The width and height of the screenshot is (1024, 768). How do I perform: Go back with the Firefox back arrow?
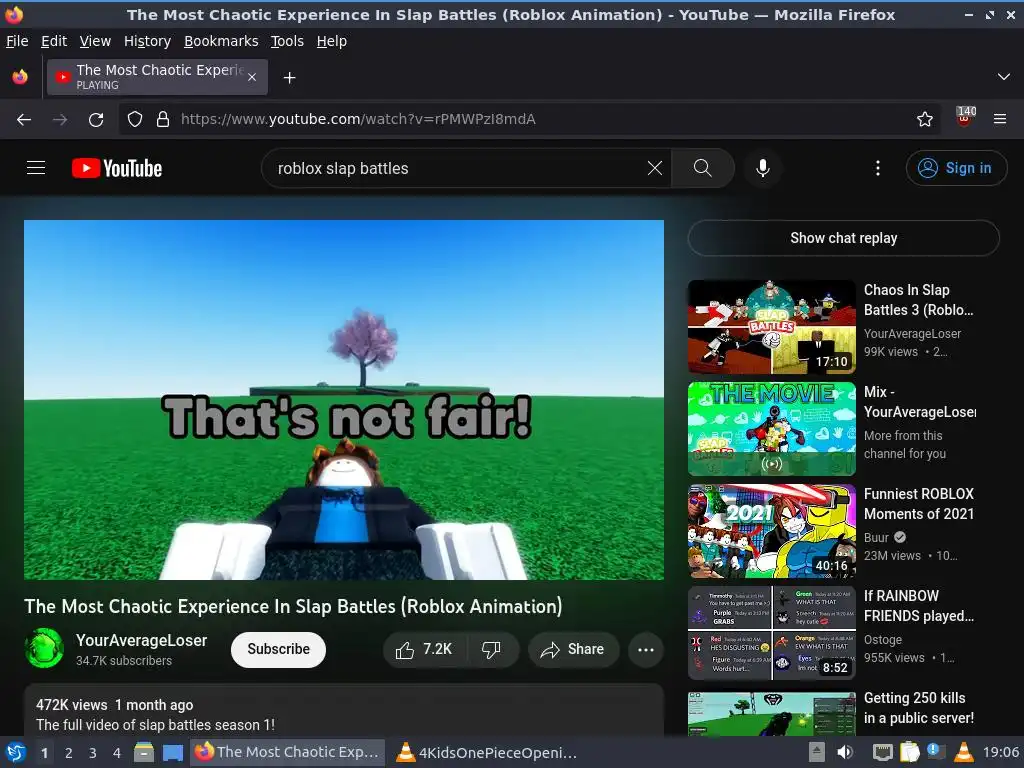(x=24, y=120)
